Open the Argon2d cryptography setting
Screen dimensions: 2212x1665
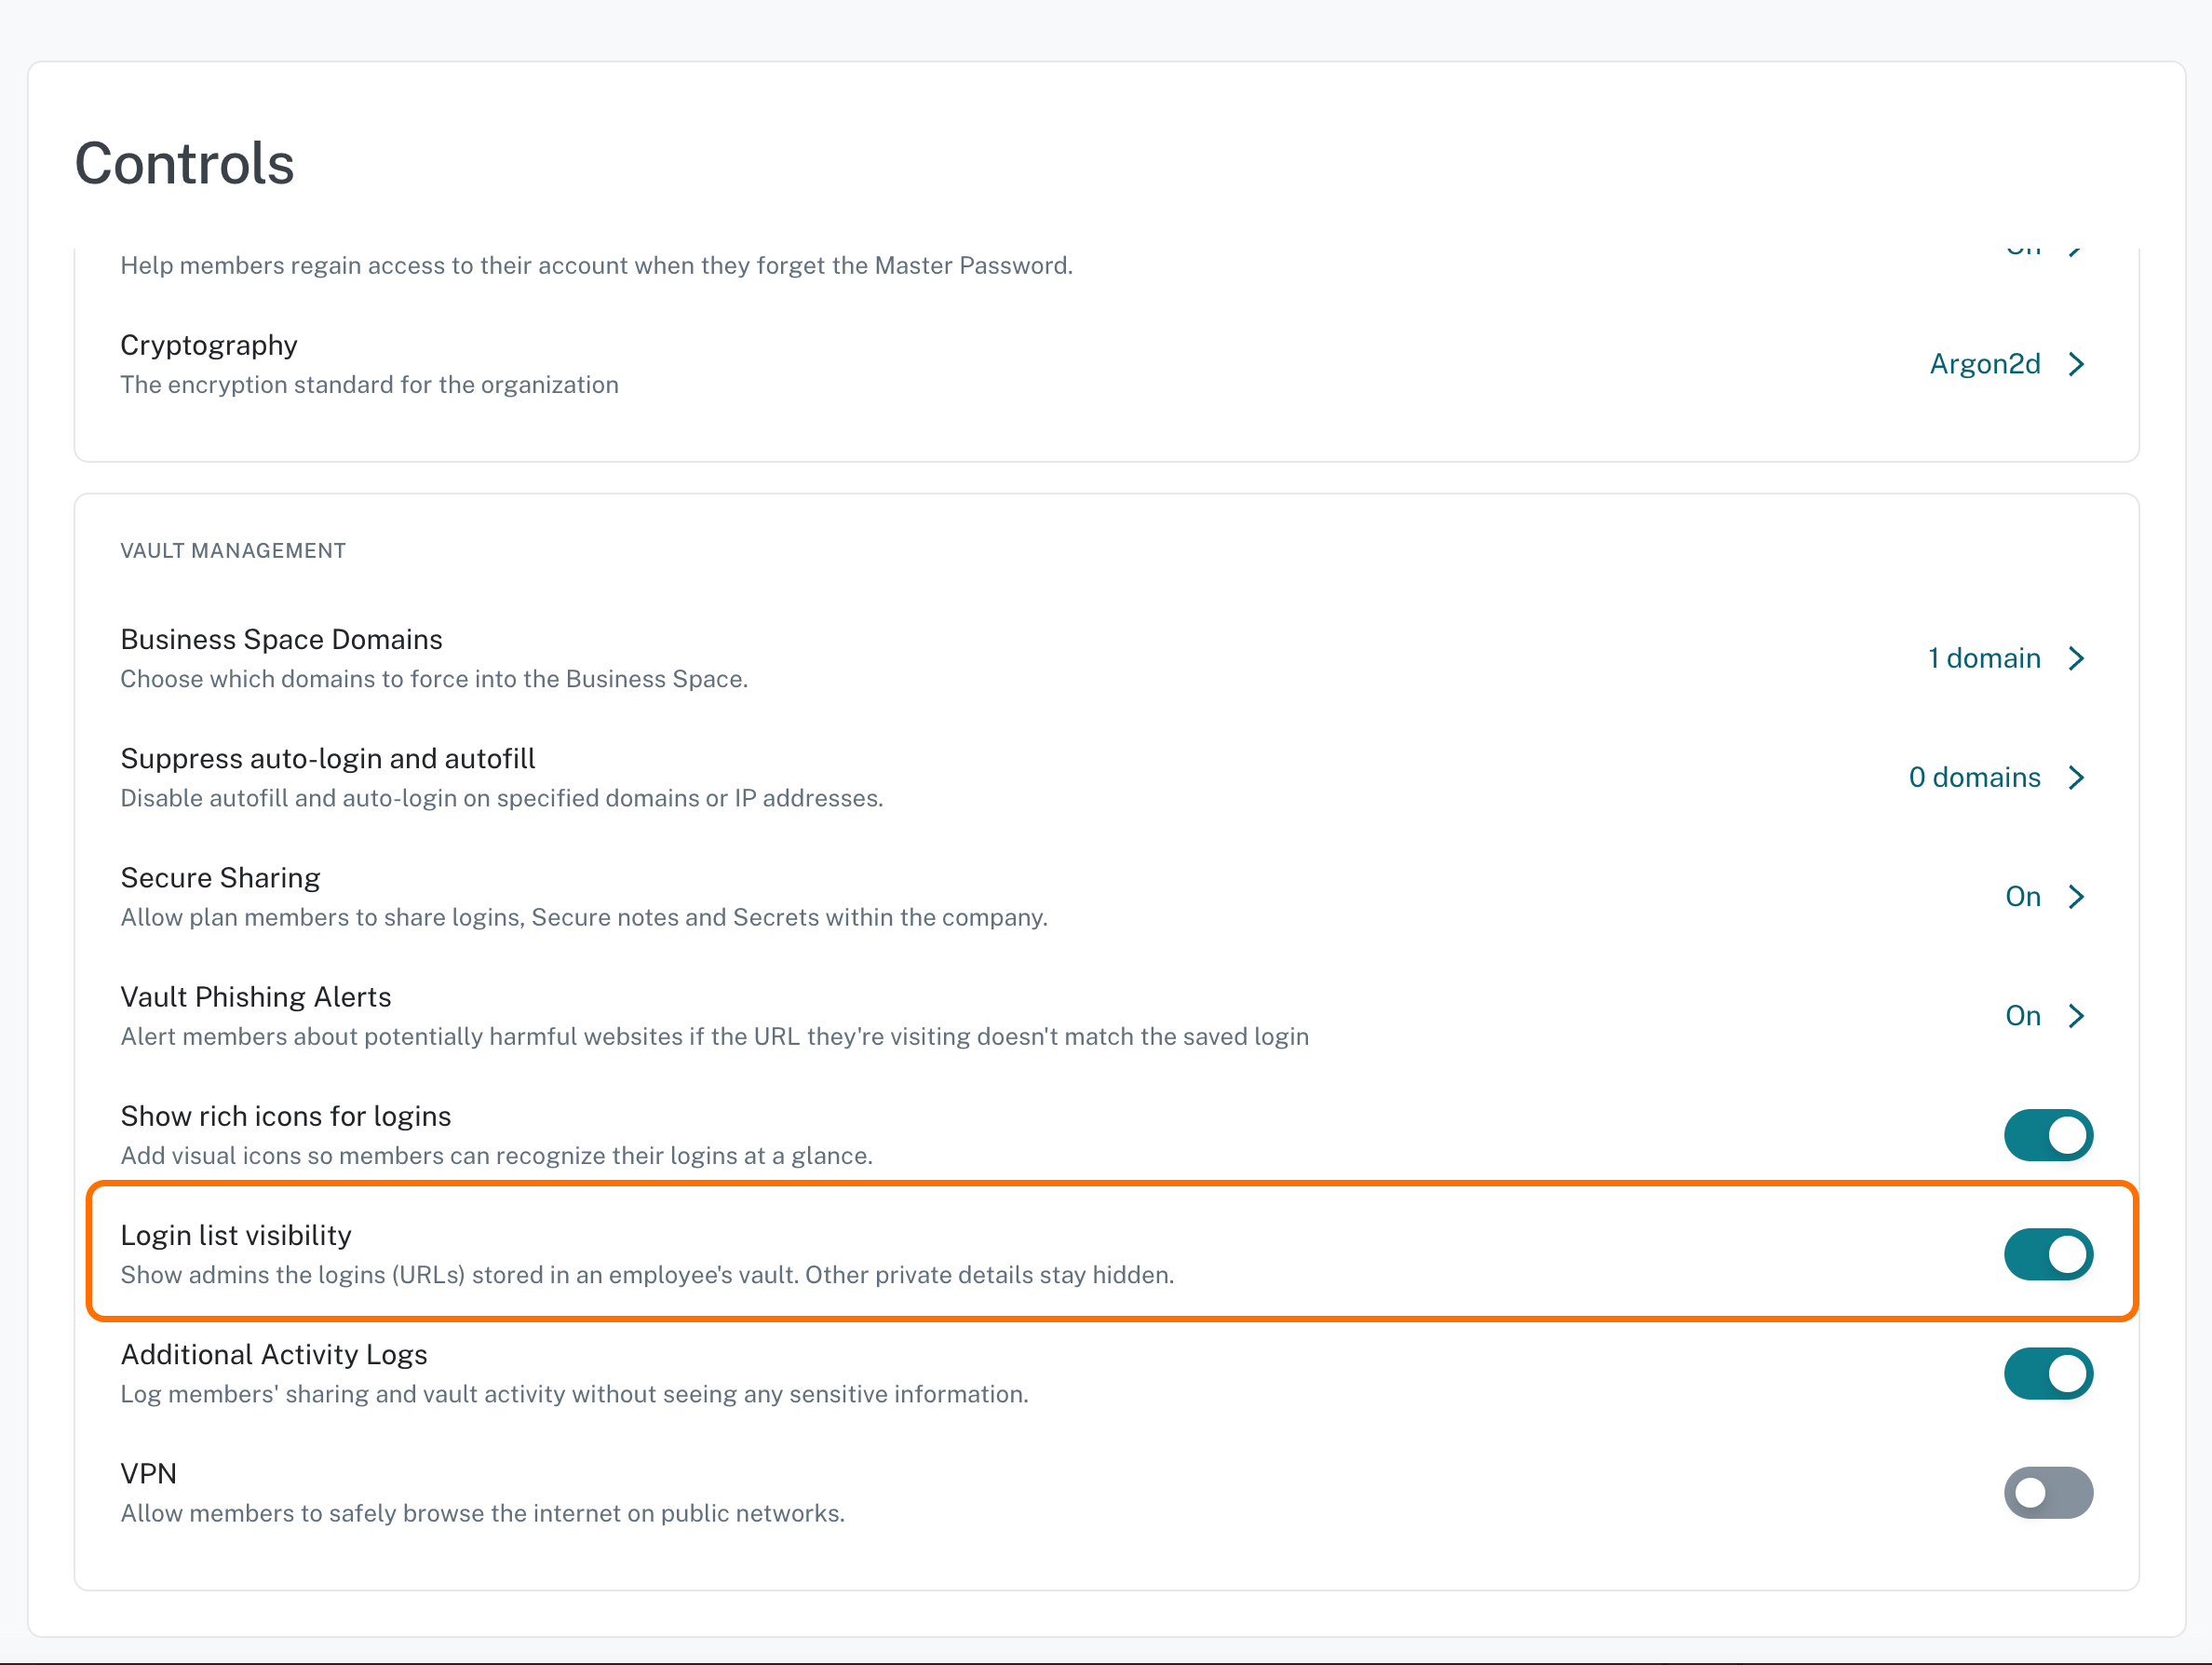point(1984,364)
